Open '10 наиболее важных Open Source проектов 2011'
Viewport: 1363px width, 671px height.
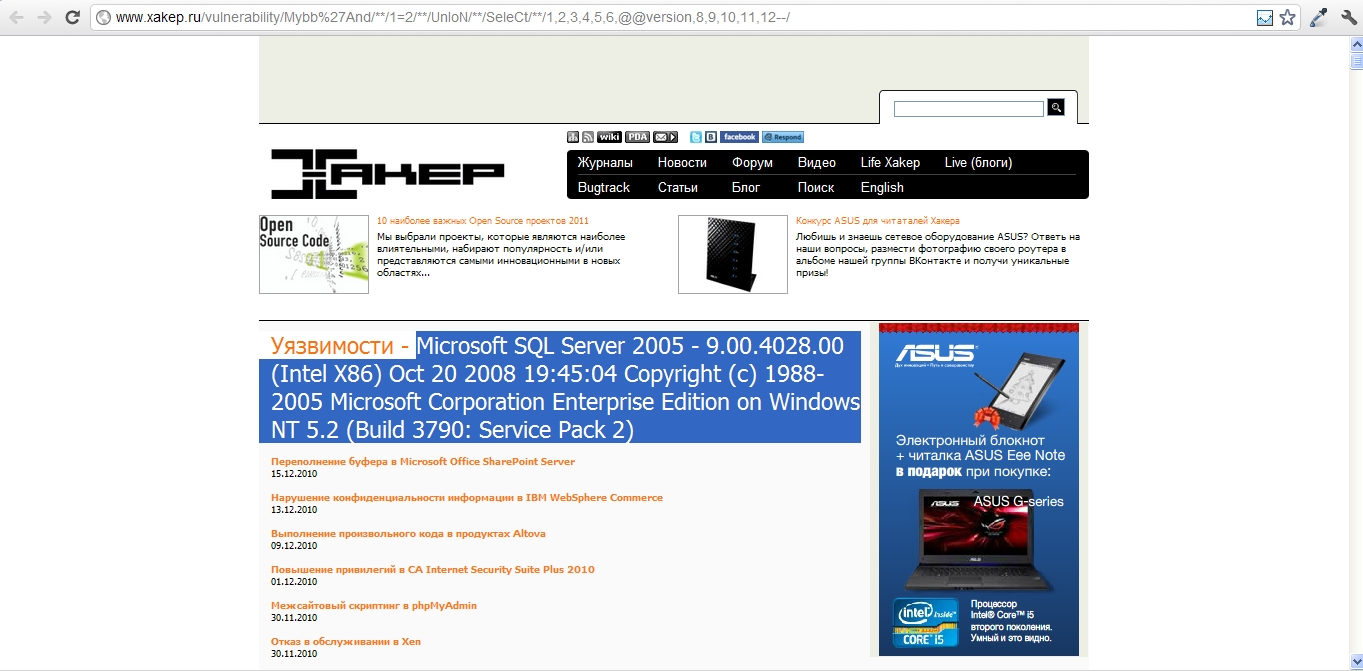[483, 221]
